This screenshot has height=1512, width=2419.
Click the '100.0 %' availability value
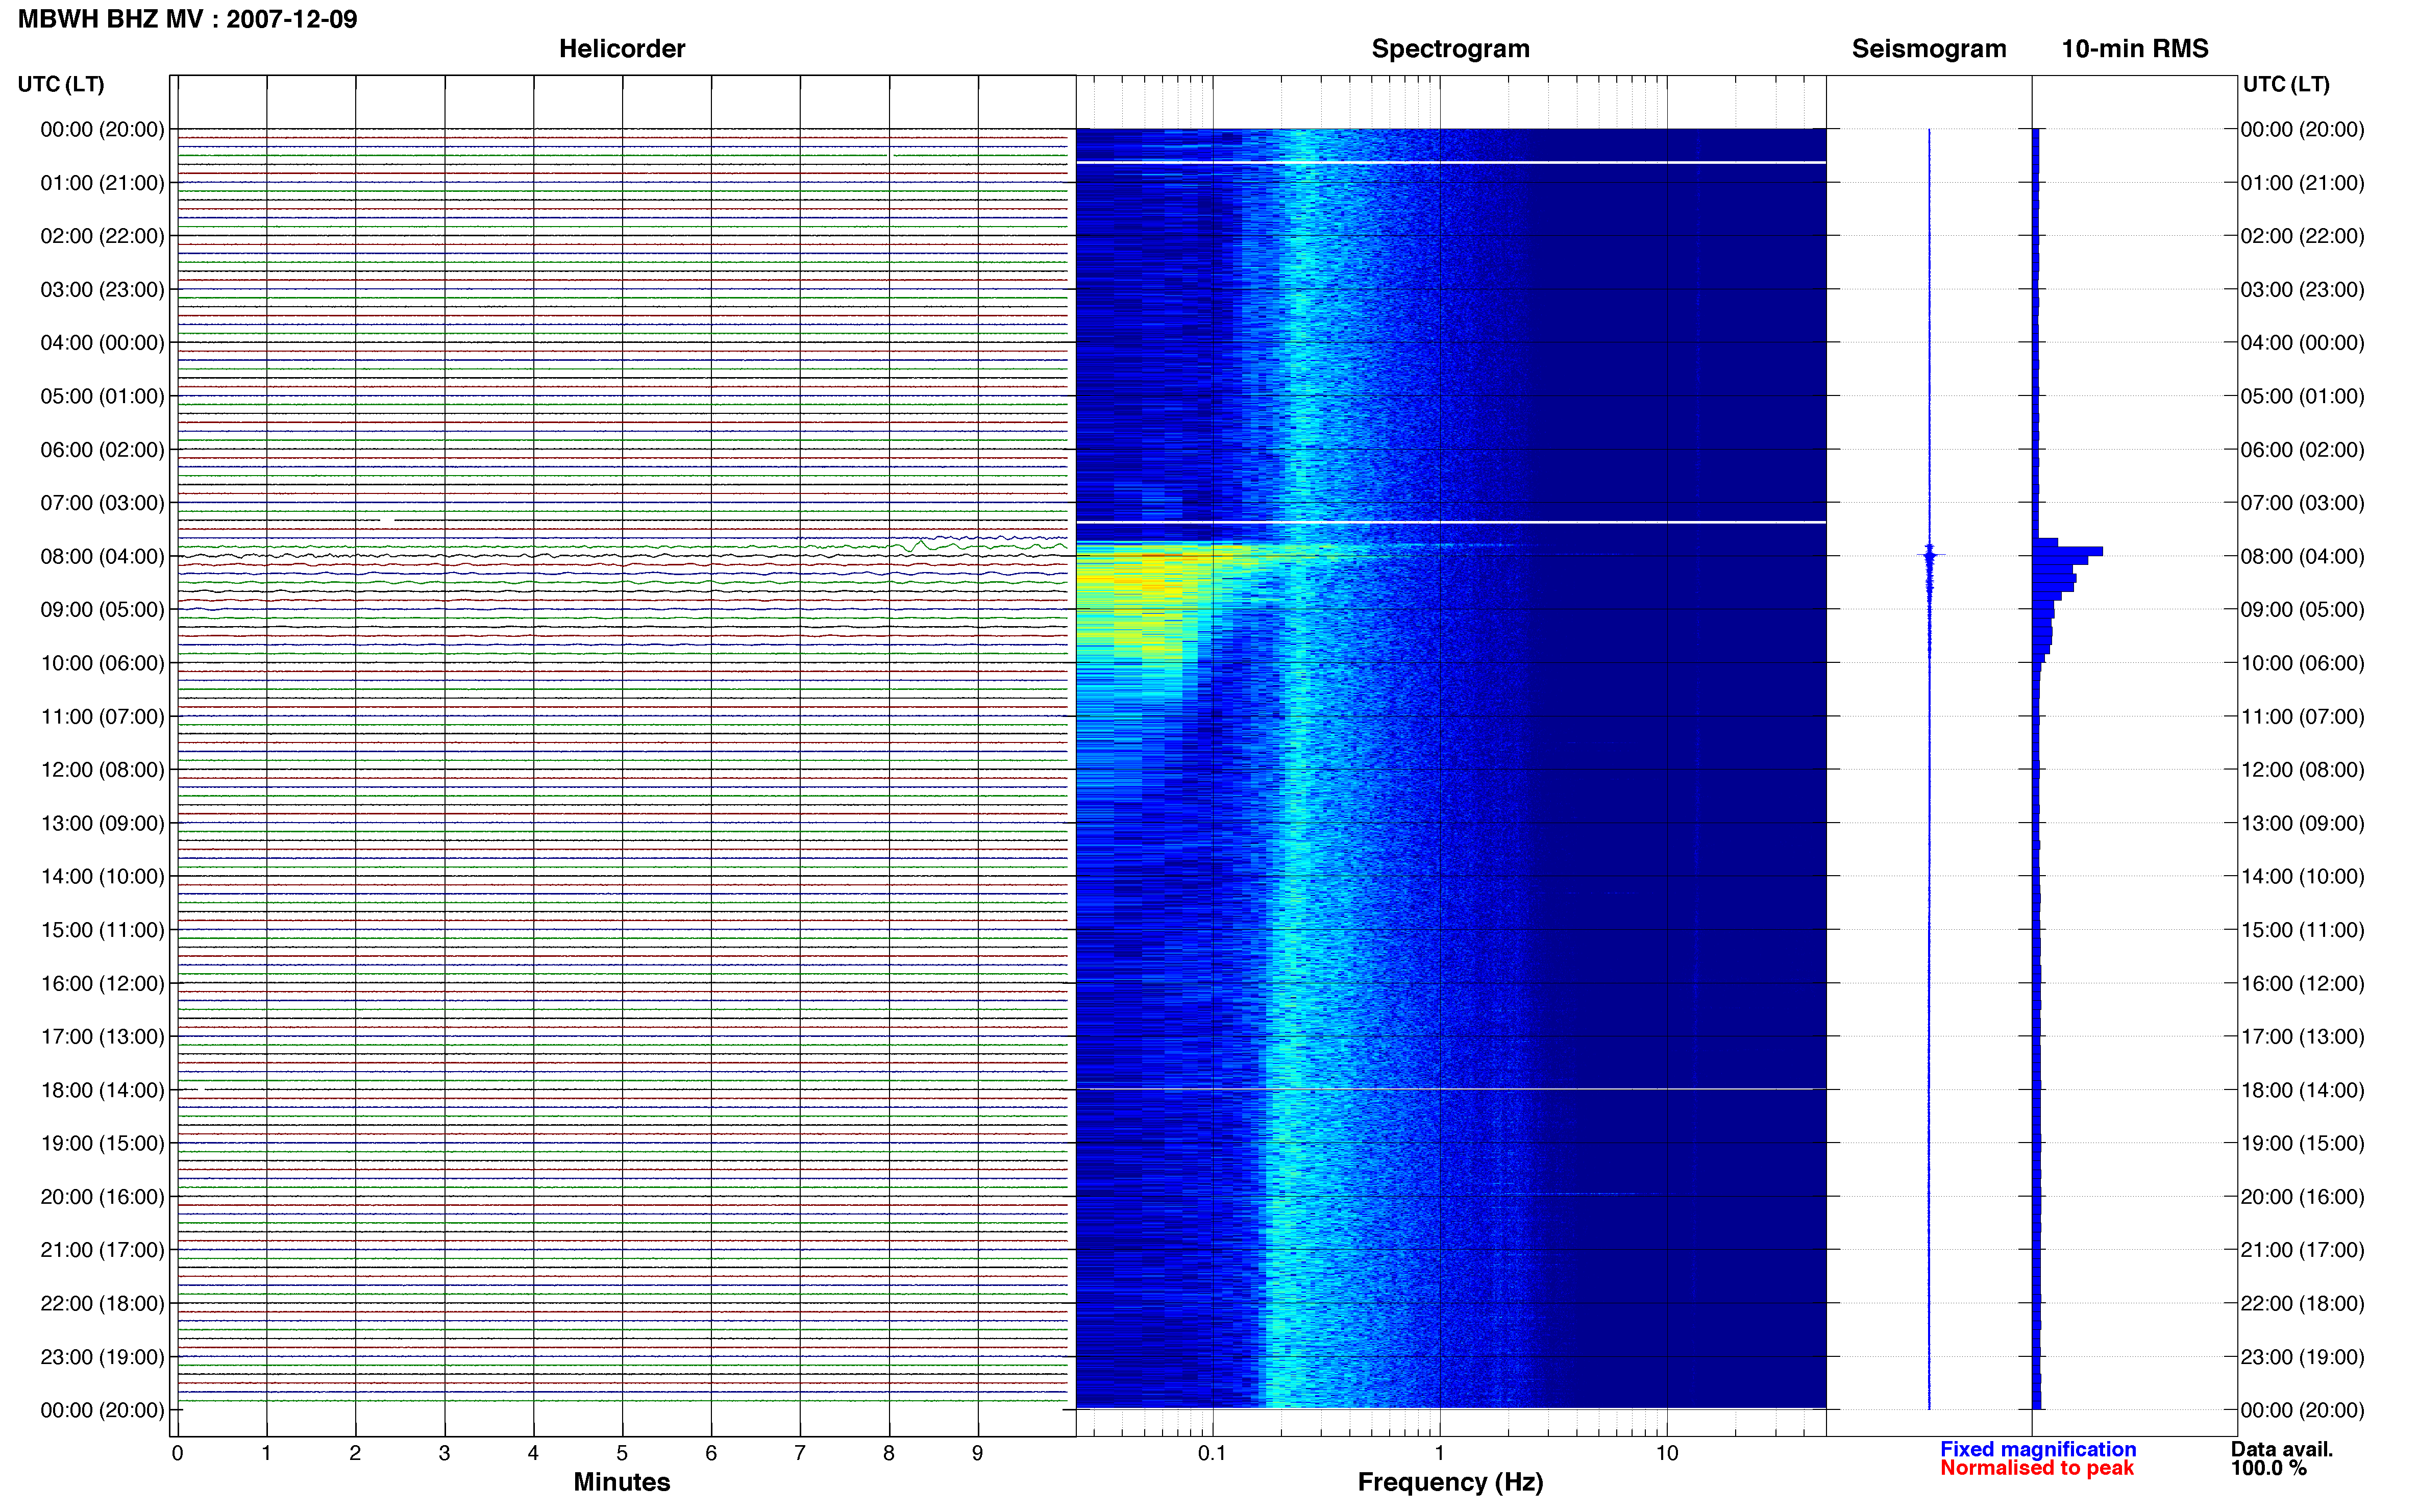coord(2268,1468)
